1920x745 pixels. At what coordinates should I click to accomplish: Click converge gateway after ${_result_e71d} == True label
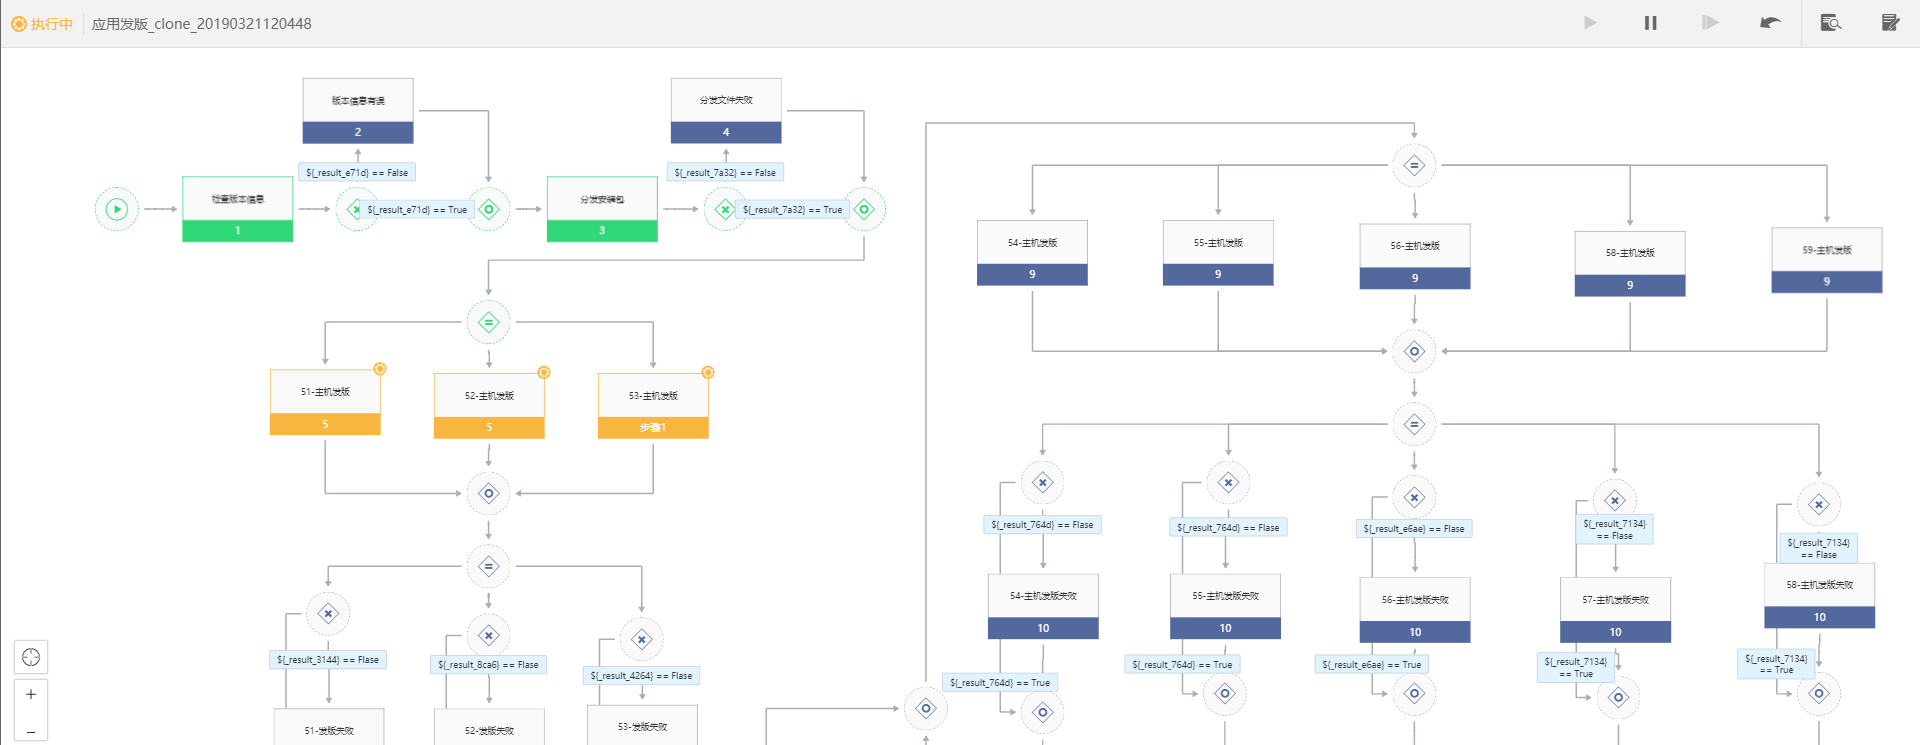point(489,209)
